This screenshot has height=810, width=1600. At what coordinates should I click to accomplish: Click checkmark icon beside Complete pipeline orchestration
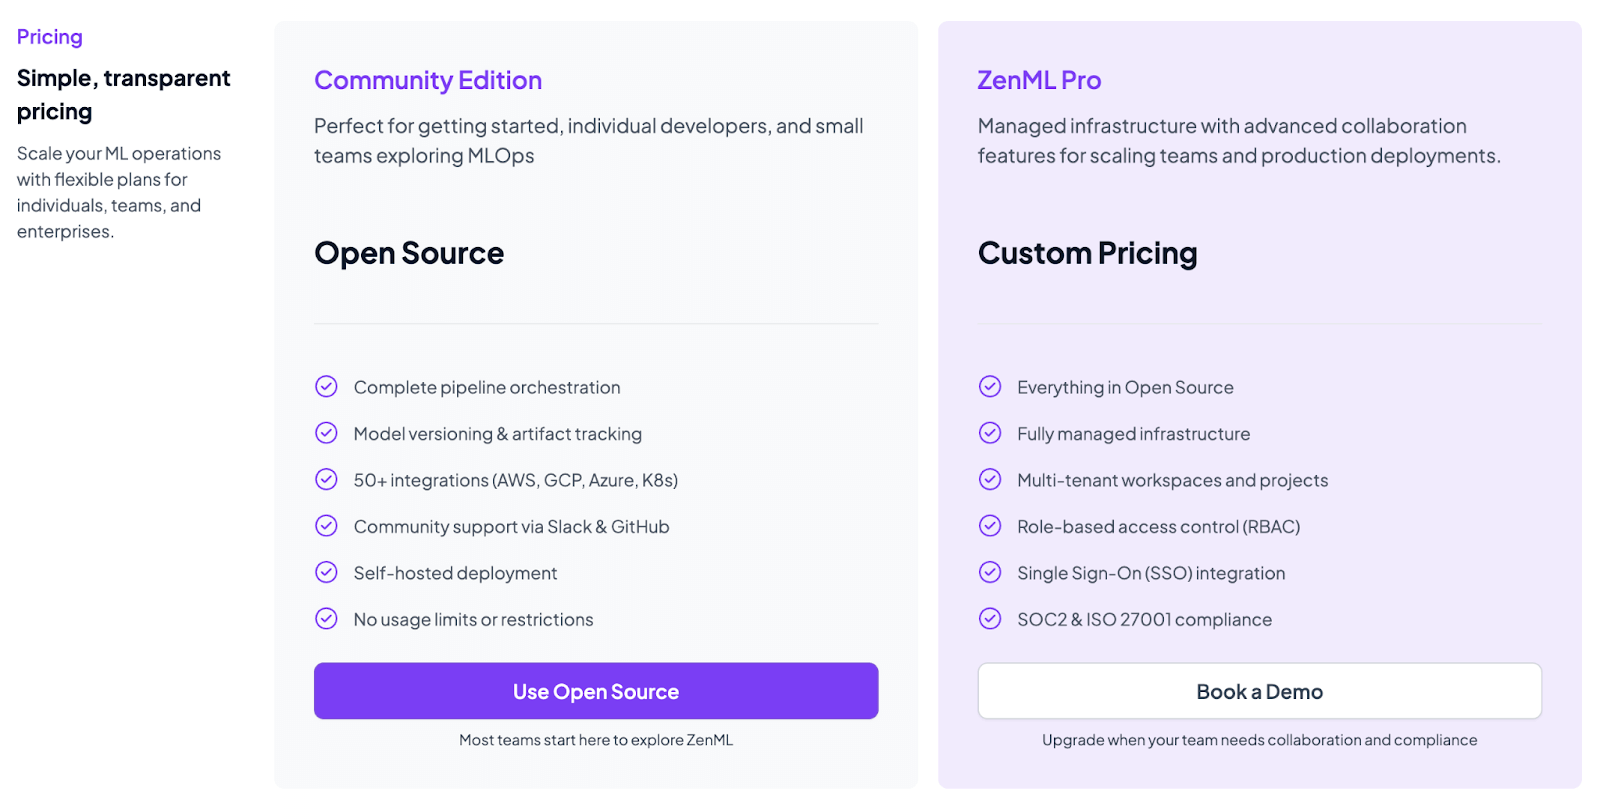(326, 387)
